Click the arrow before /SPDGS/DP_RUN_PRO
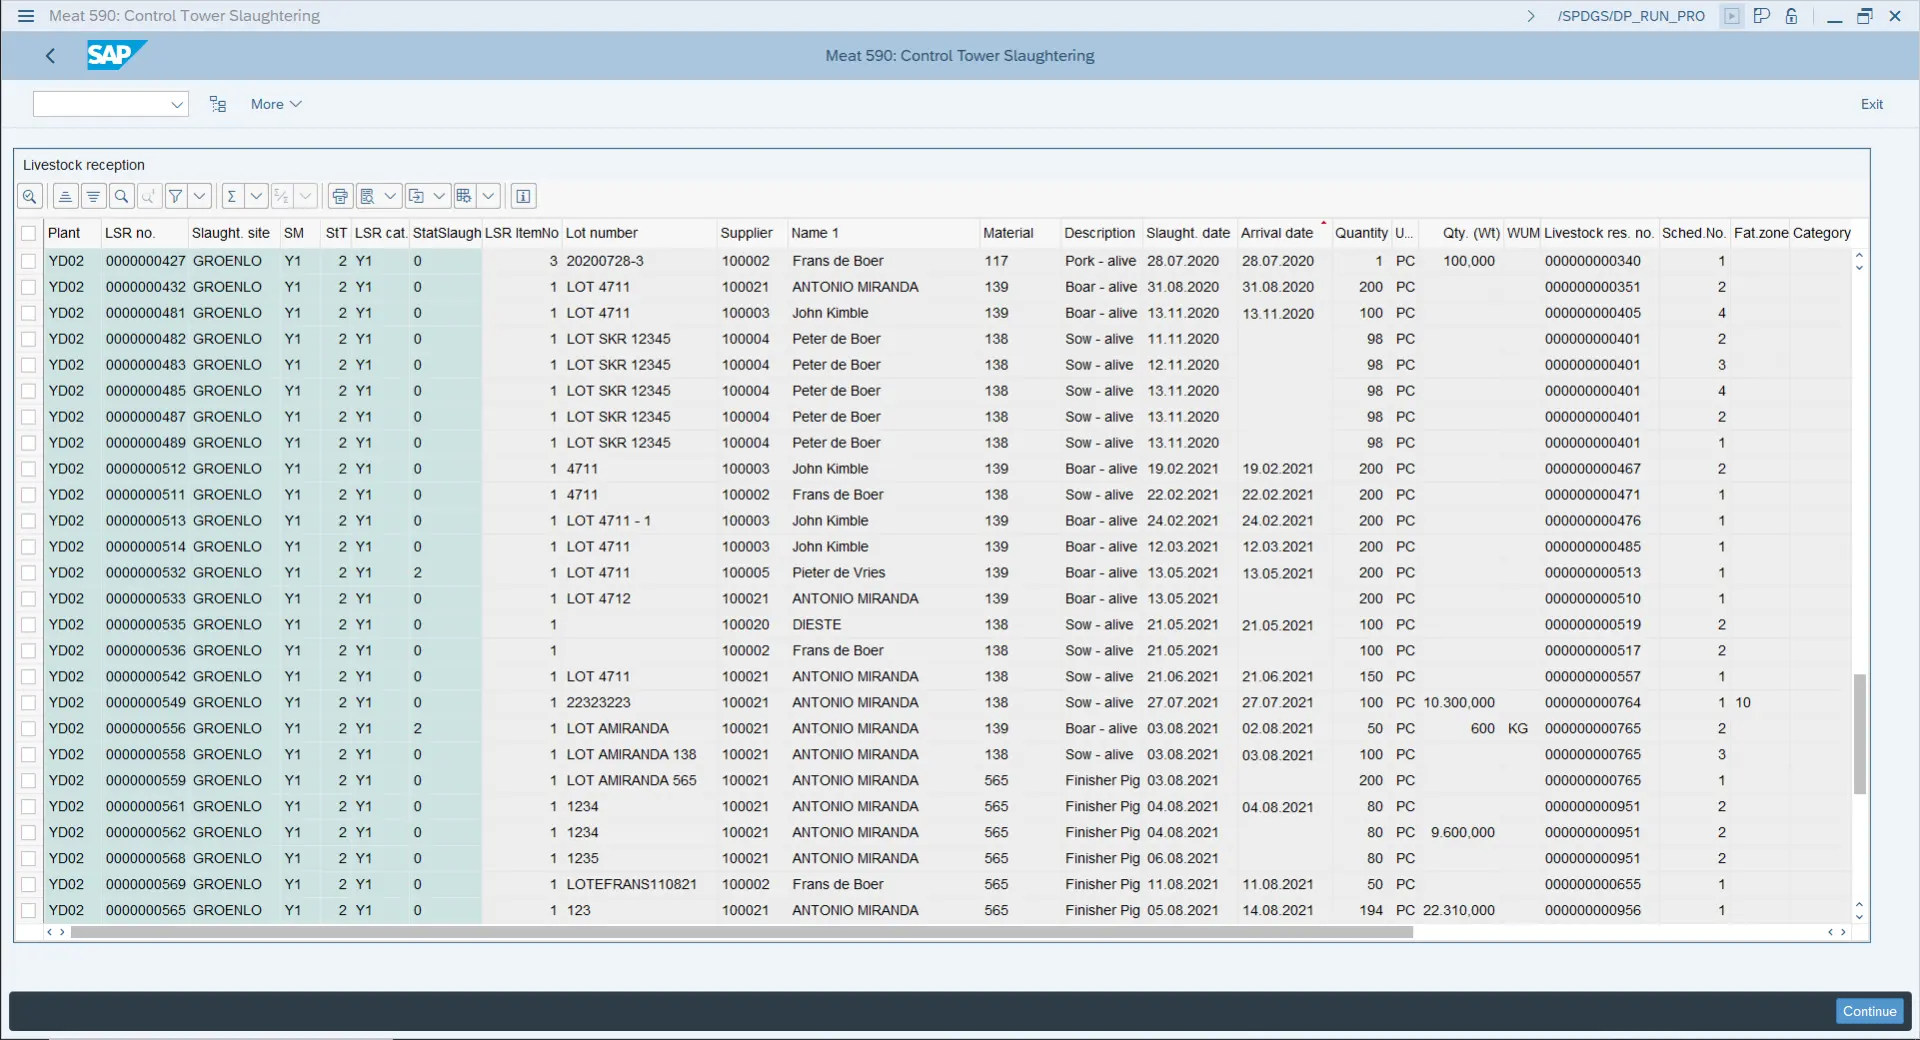The width and height of the screenshot is (1920, 1040). (x=1531, y=16)
